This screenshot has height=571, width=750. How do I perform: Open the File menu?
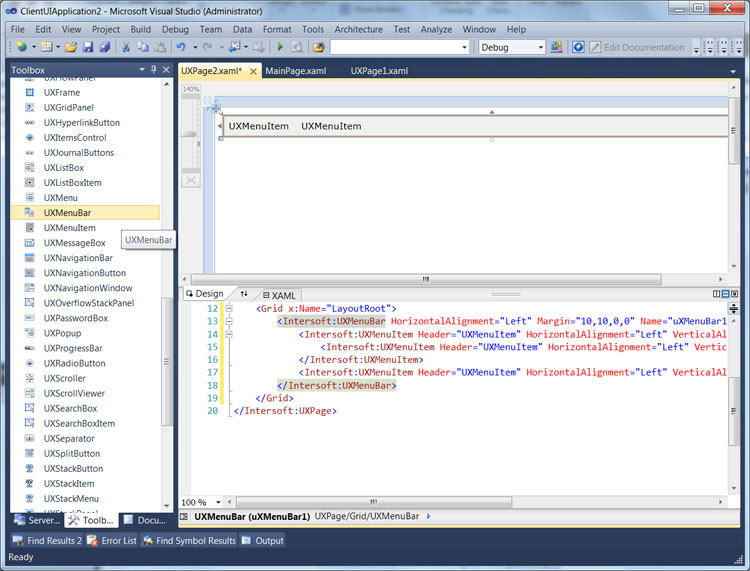coord(18,29)
